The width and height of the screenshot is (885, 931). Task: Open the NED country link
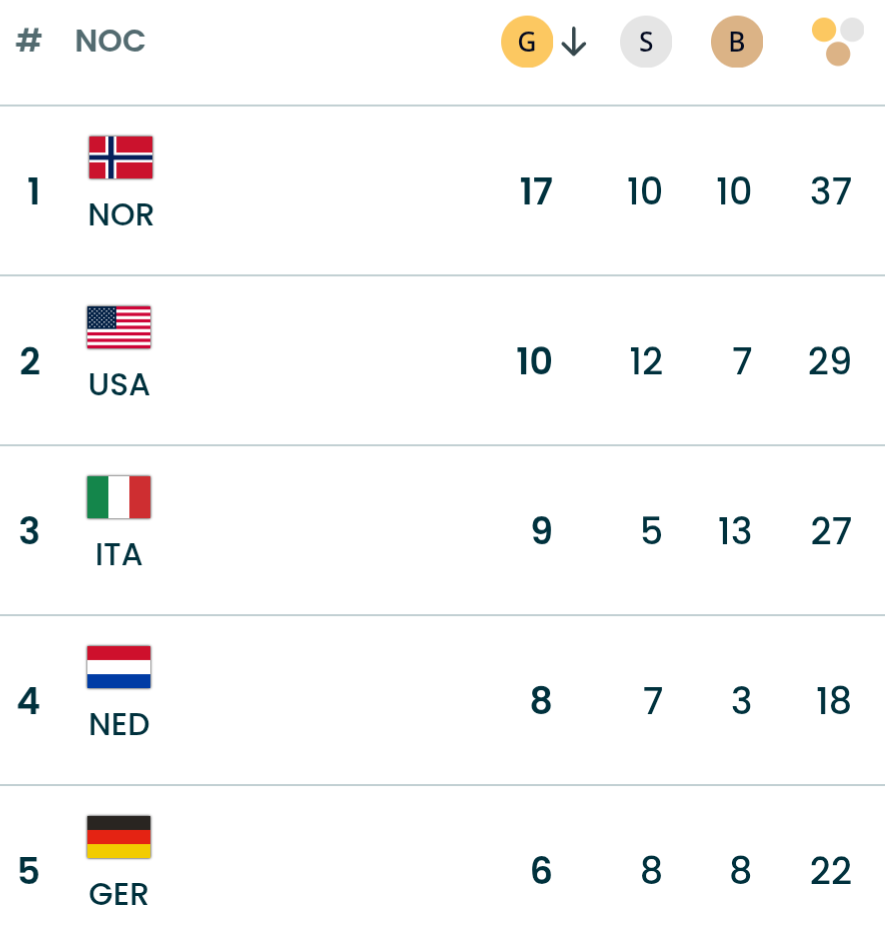pos(119,724)
